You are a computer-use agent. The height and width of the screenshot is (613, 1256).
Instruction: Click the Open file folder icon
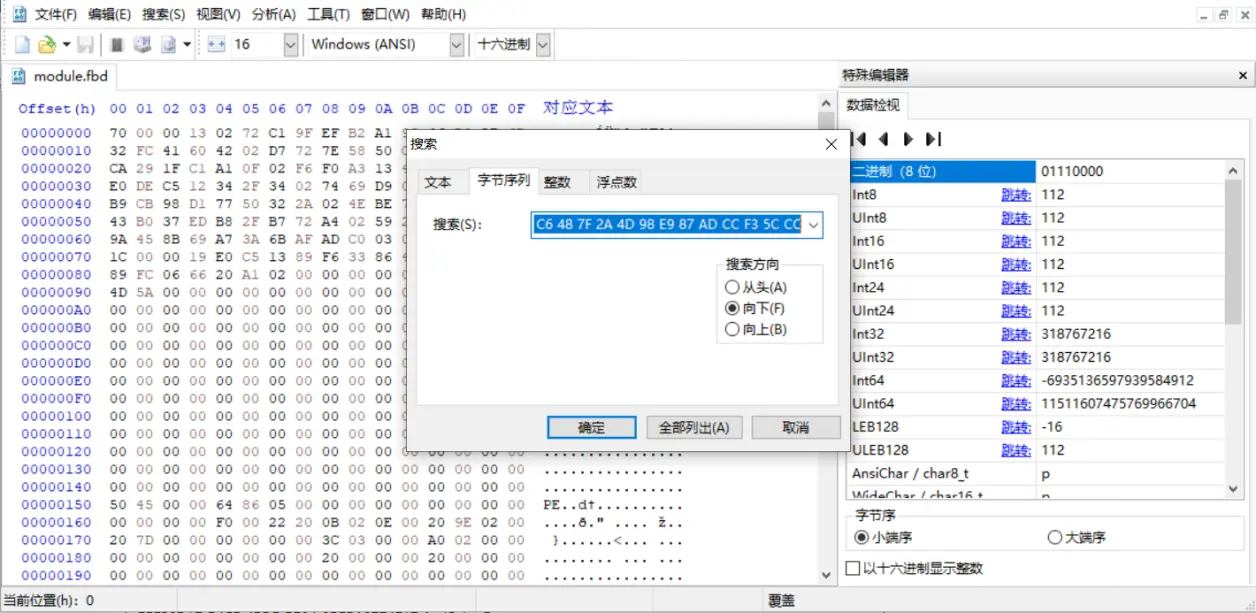click(x=46, y=45)
